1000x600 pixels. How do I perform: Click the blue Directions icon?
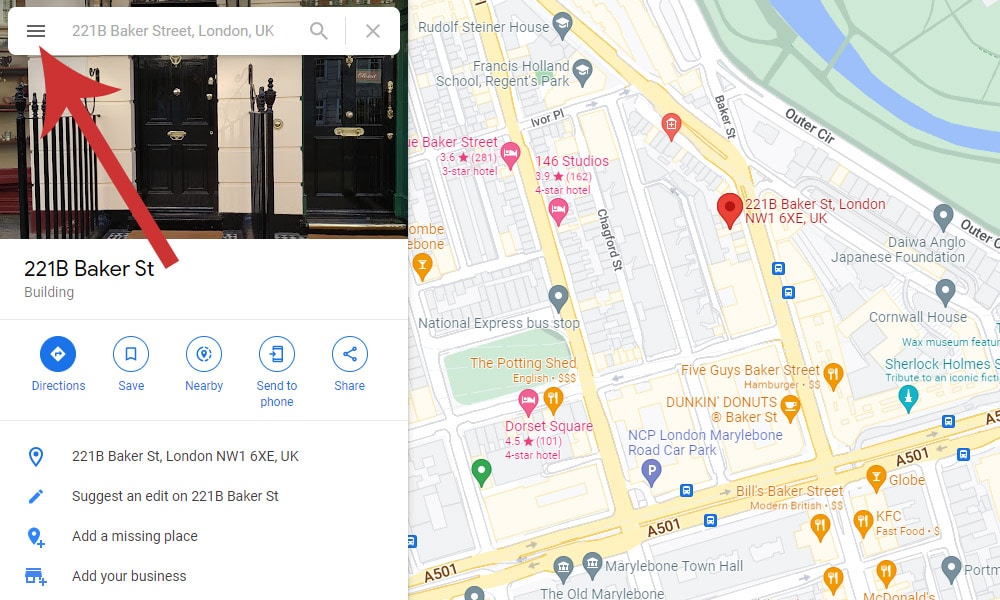58,354
